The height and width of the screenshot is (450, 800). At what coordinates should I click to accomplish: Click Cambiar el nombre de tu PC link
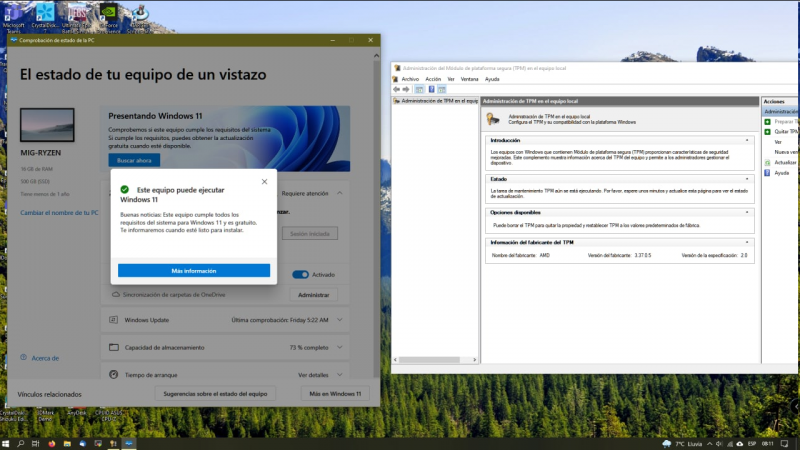point(59,213)
